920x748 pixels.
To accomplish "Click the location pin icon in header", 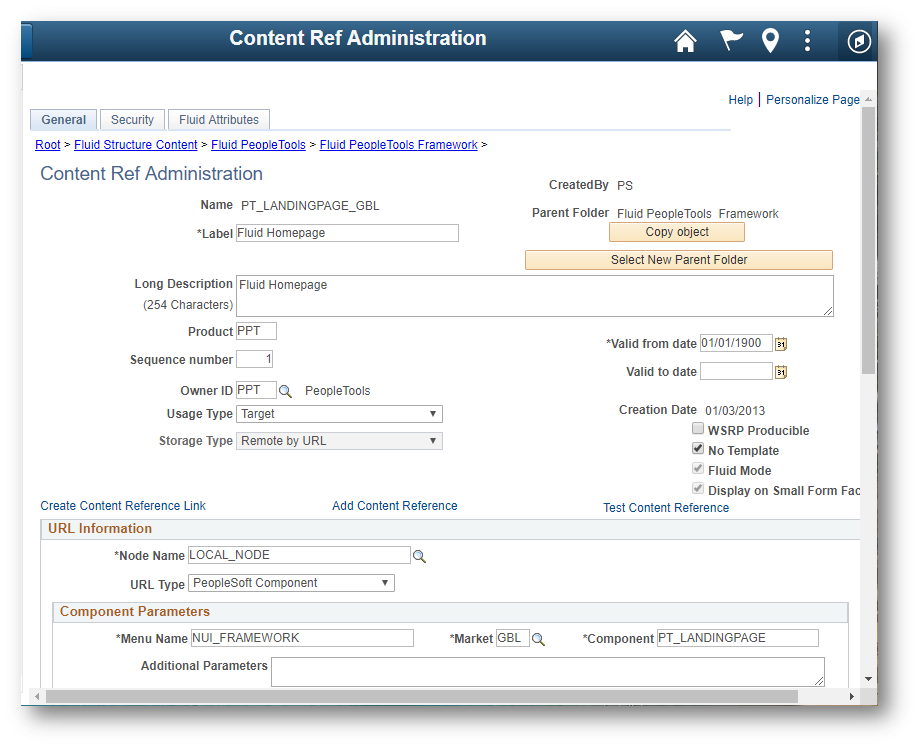I will 770,41.
